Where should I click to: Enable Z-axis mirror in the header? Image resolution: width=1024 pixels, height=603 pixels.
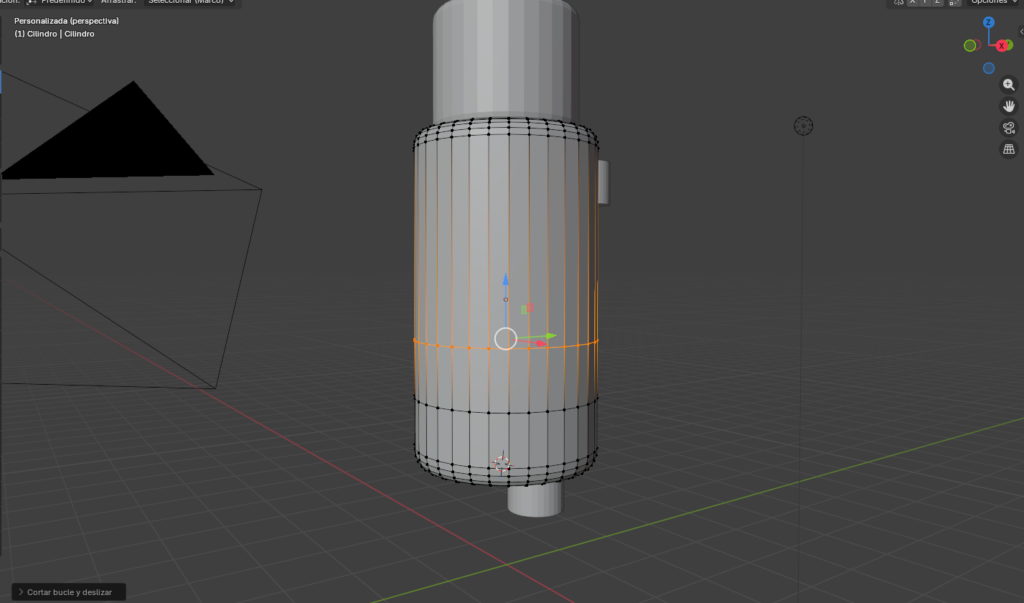[937, 3]
